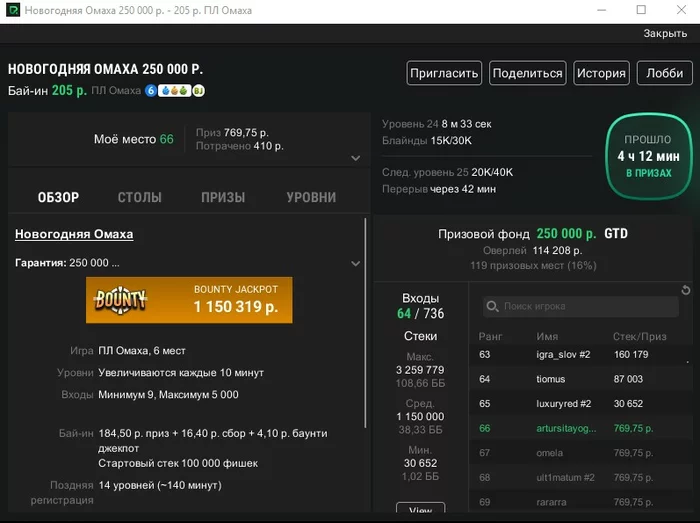The image size is (700, 523).
Task: Expand the Гарантия section chevron
Action: pos(355,263)
